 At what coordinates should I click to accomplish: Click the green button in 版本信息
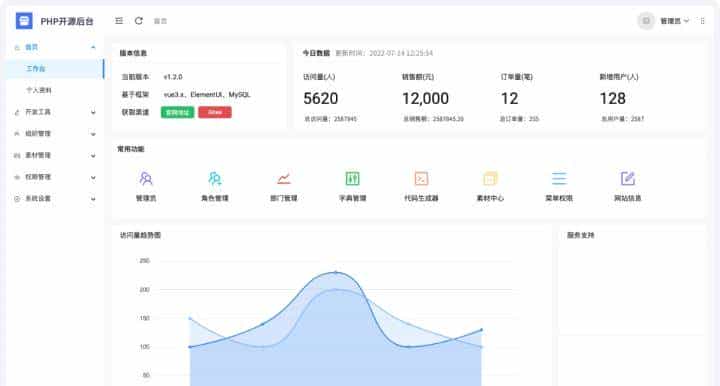point(177,112)
